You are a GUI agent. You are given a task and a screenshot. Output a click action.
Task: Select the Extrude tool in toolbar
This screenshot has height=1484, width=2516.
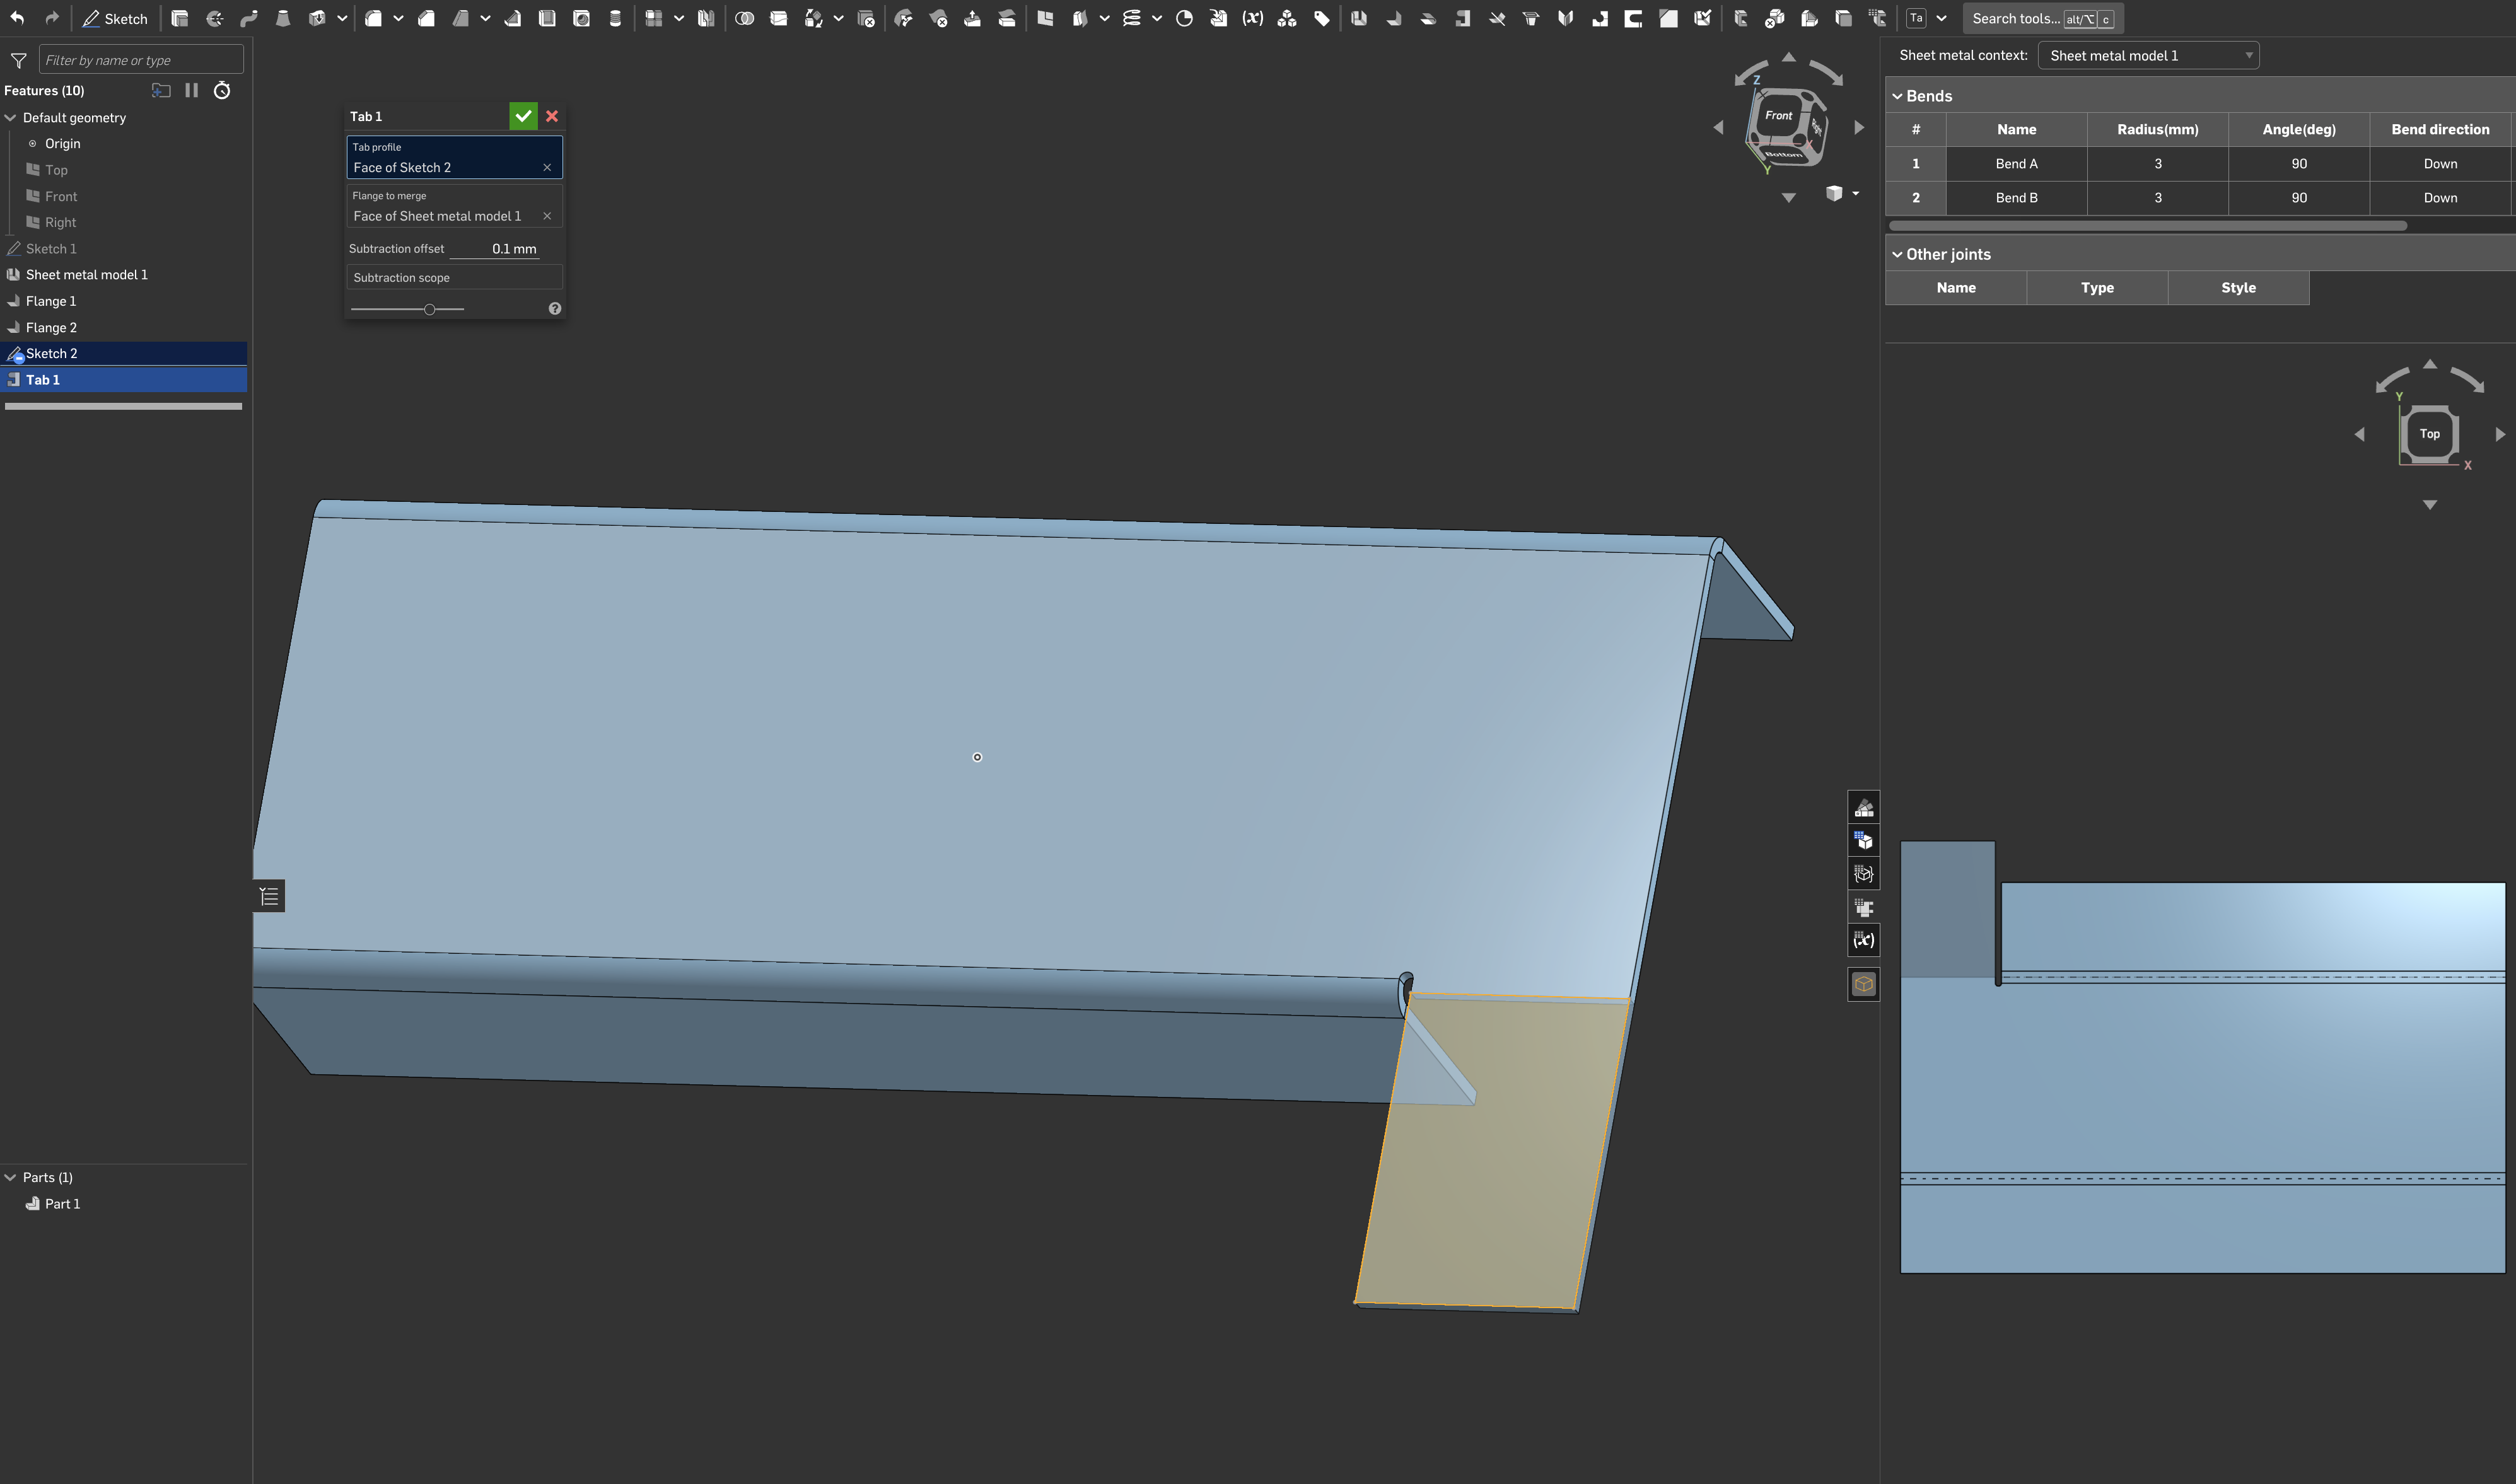pyautogui.click(x=180, y=18)
